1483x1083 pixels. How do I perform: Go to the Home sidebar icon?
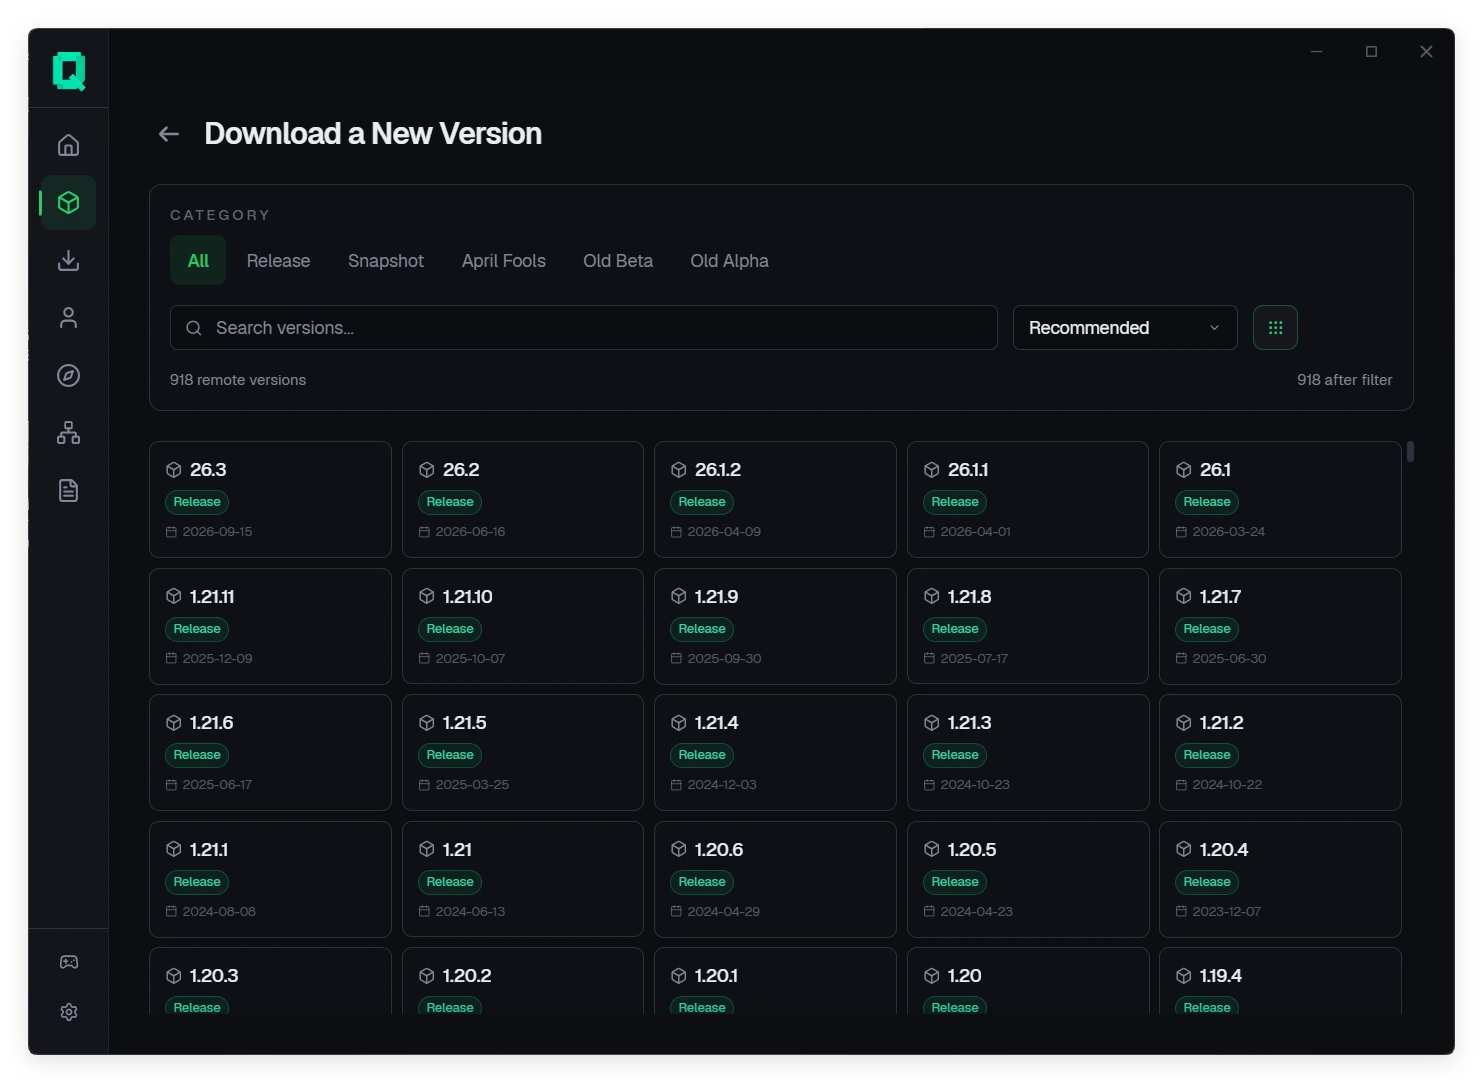(68, 145)
